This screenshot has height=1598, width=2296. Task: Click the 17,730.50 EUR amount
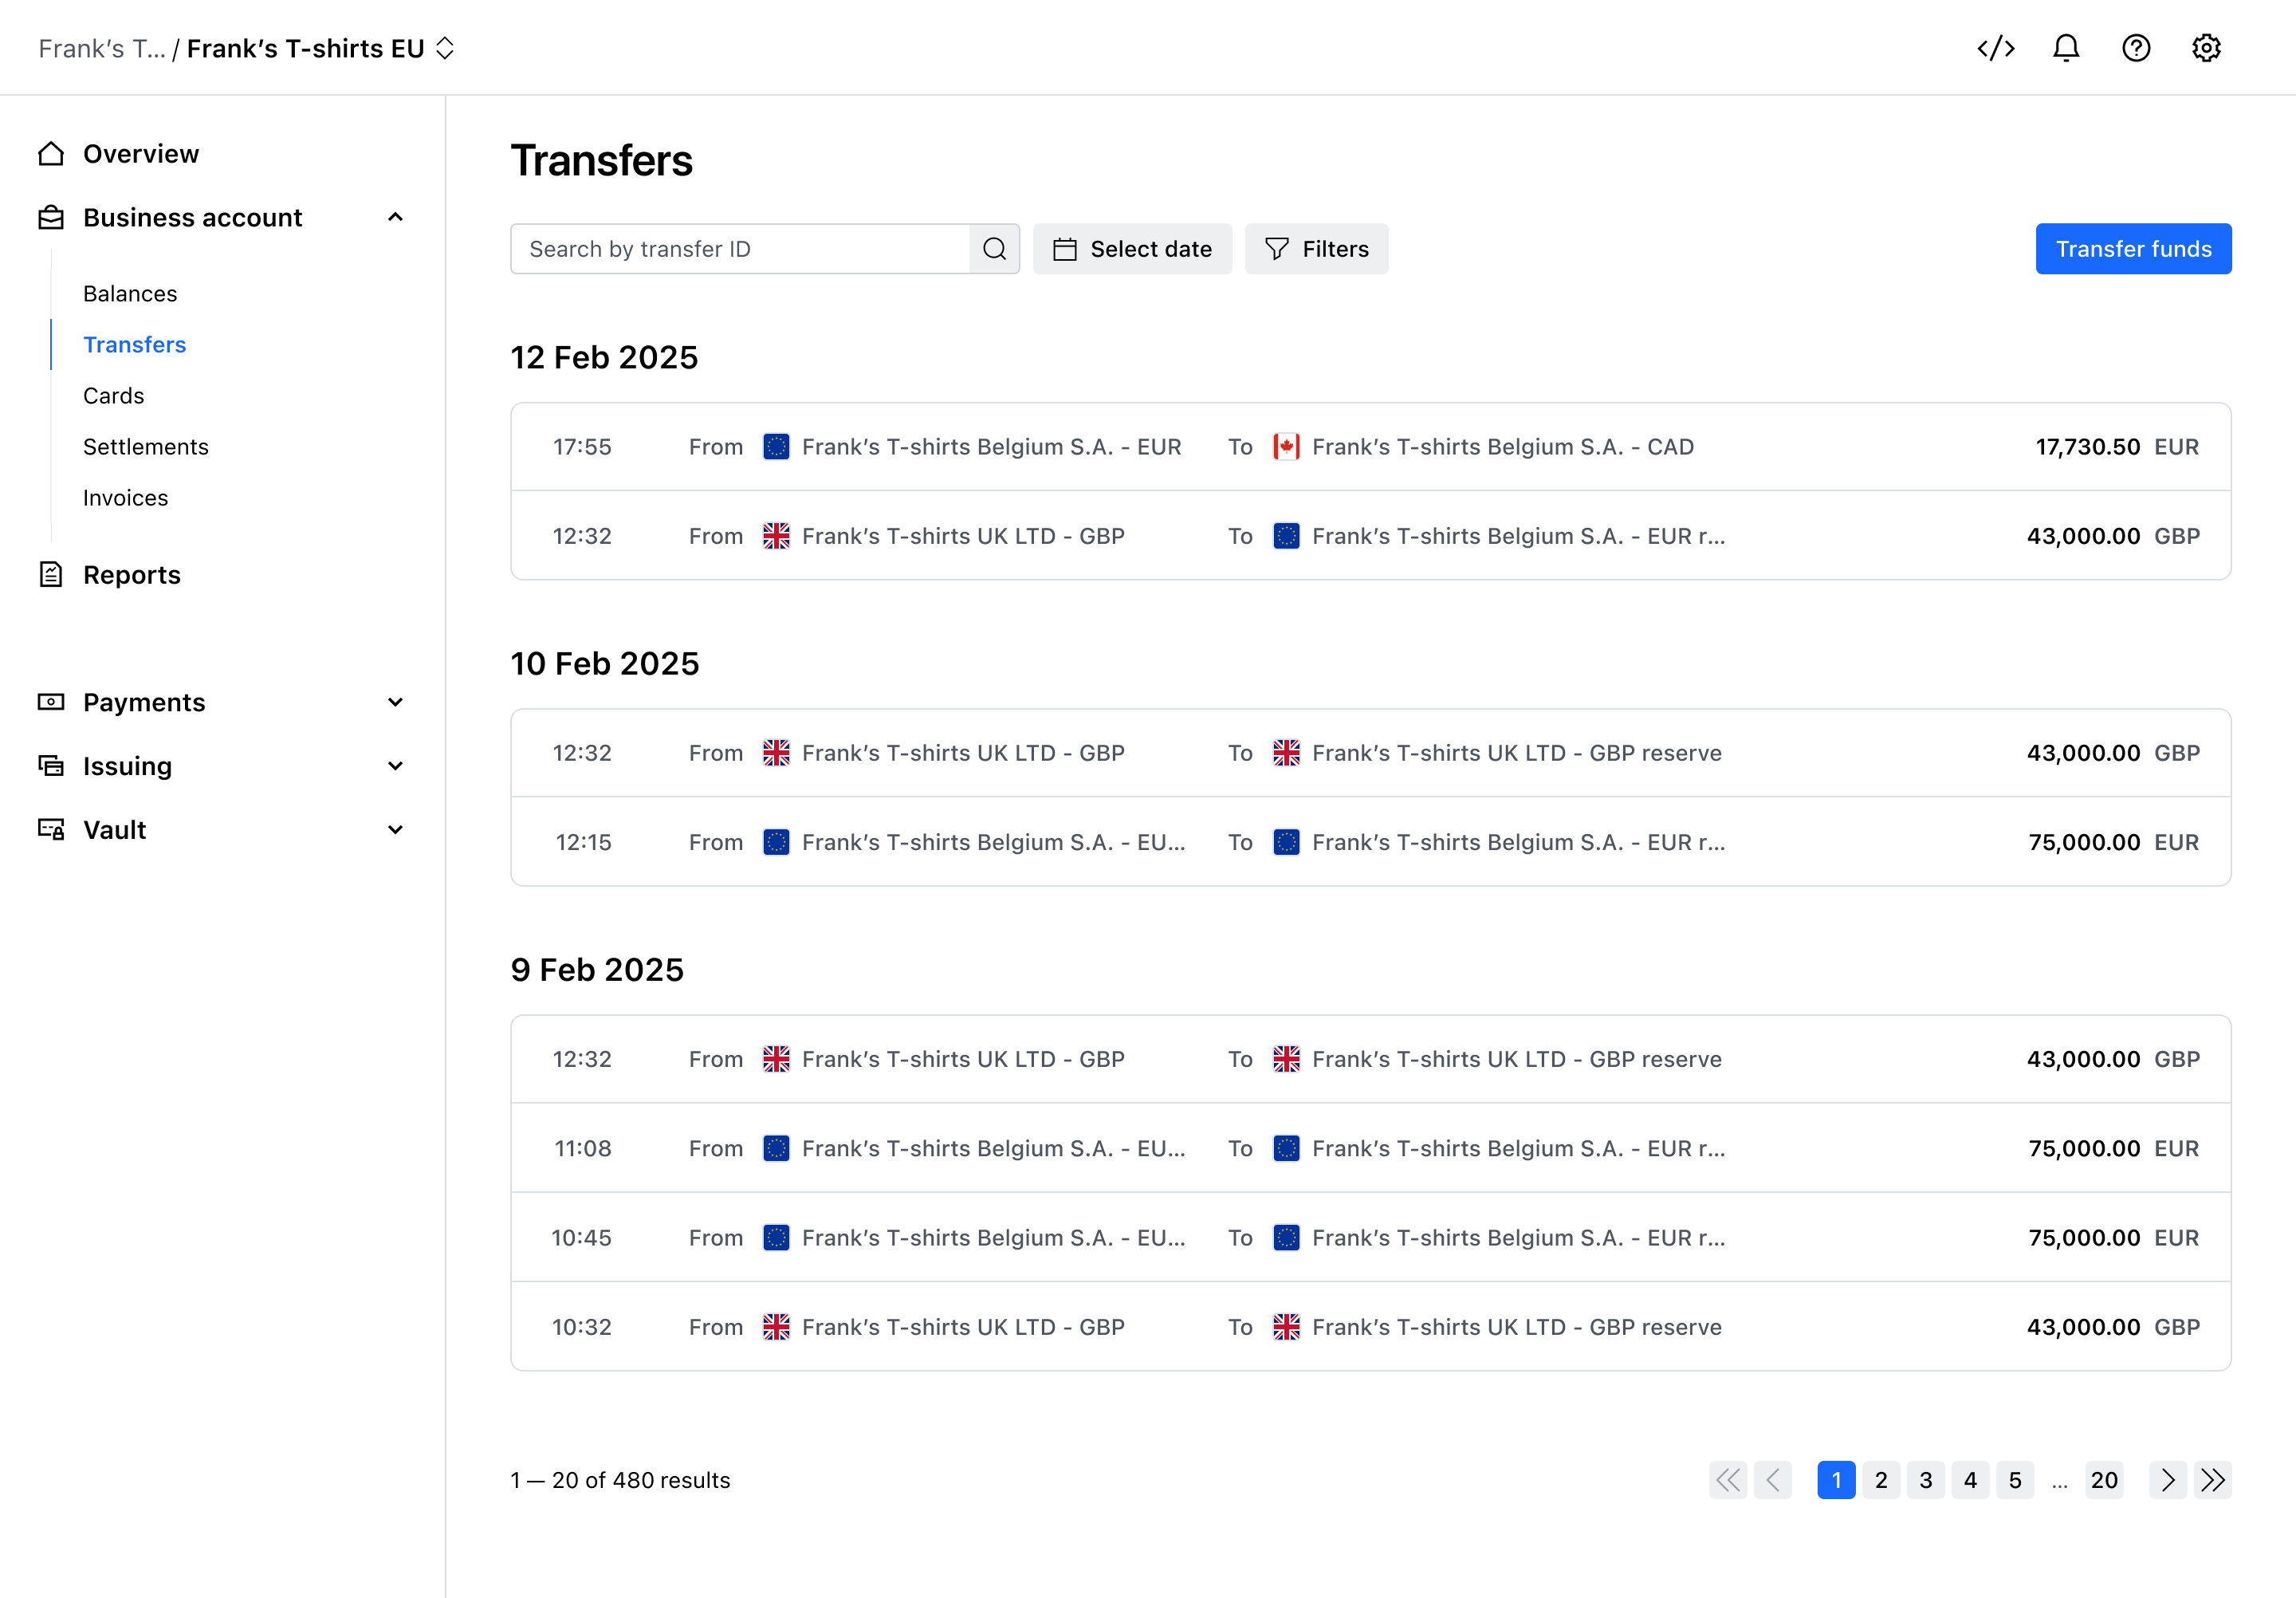pyautogui.click(x=2117, y=447)
